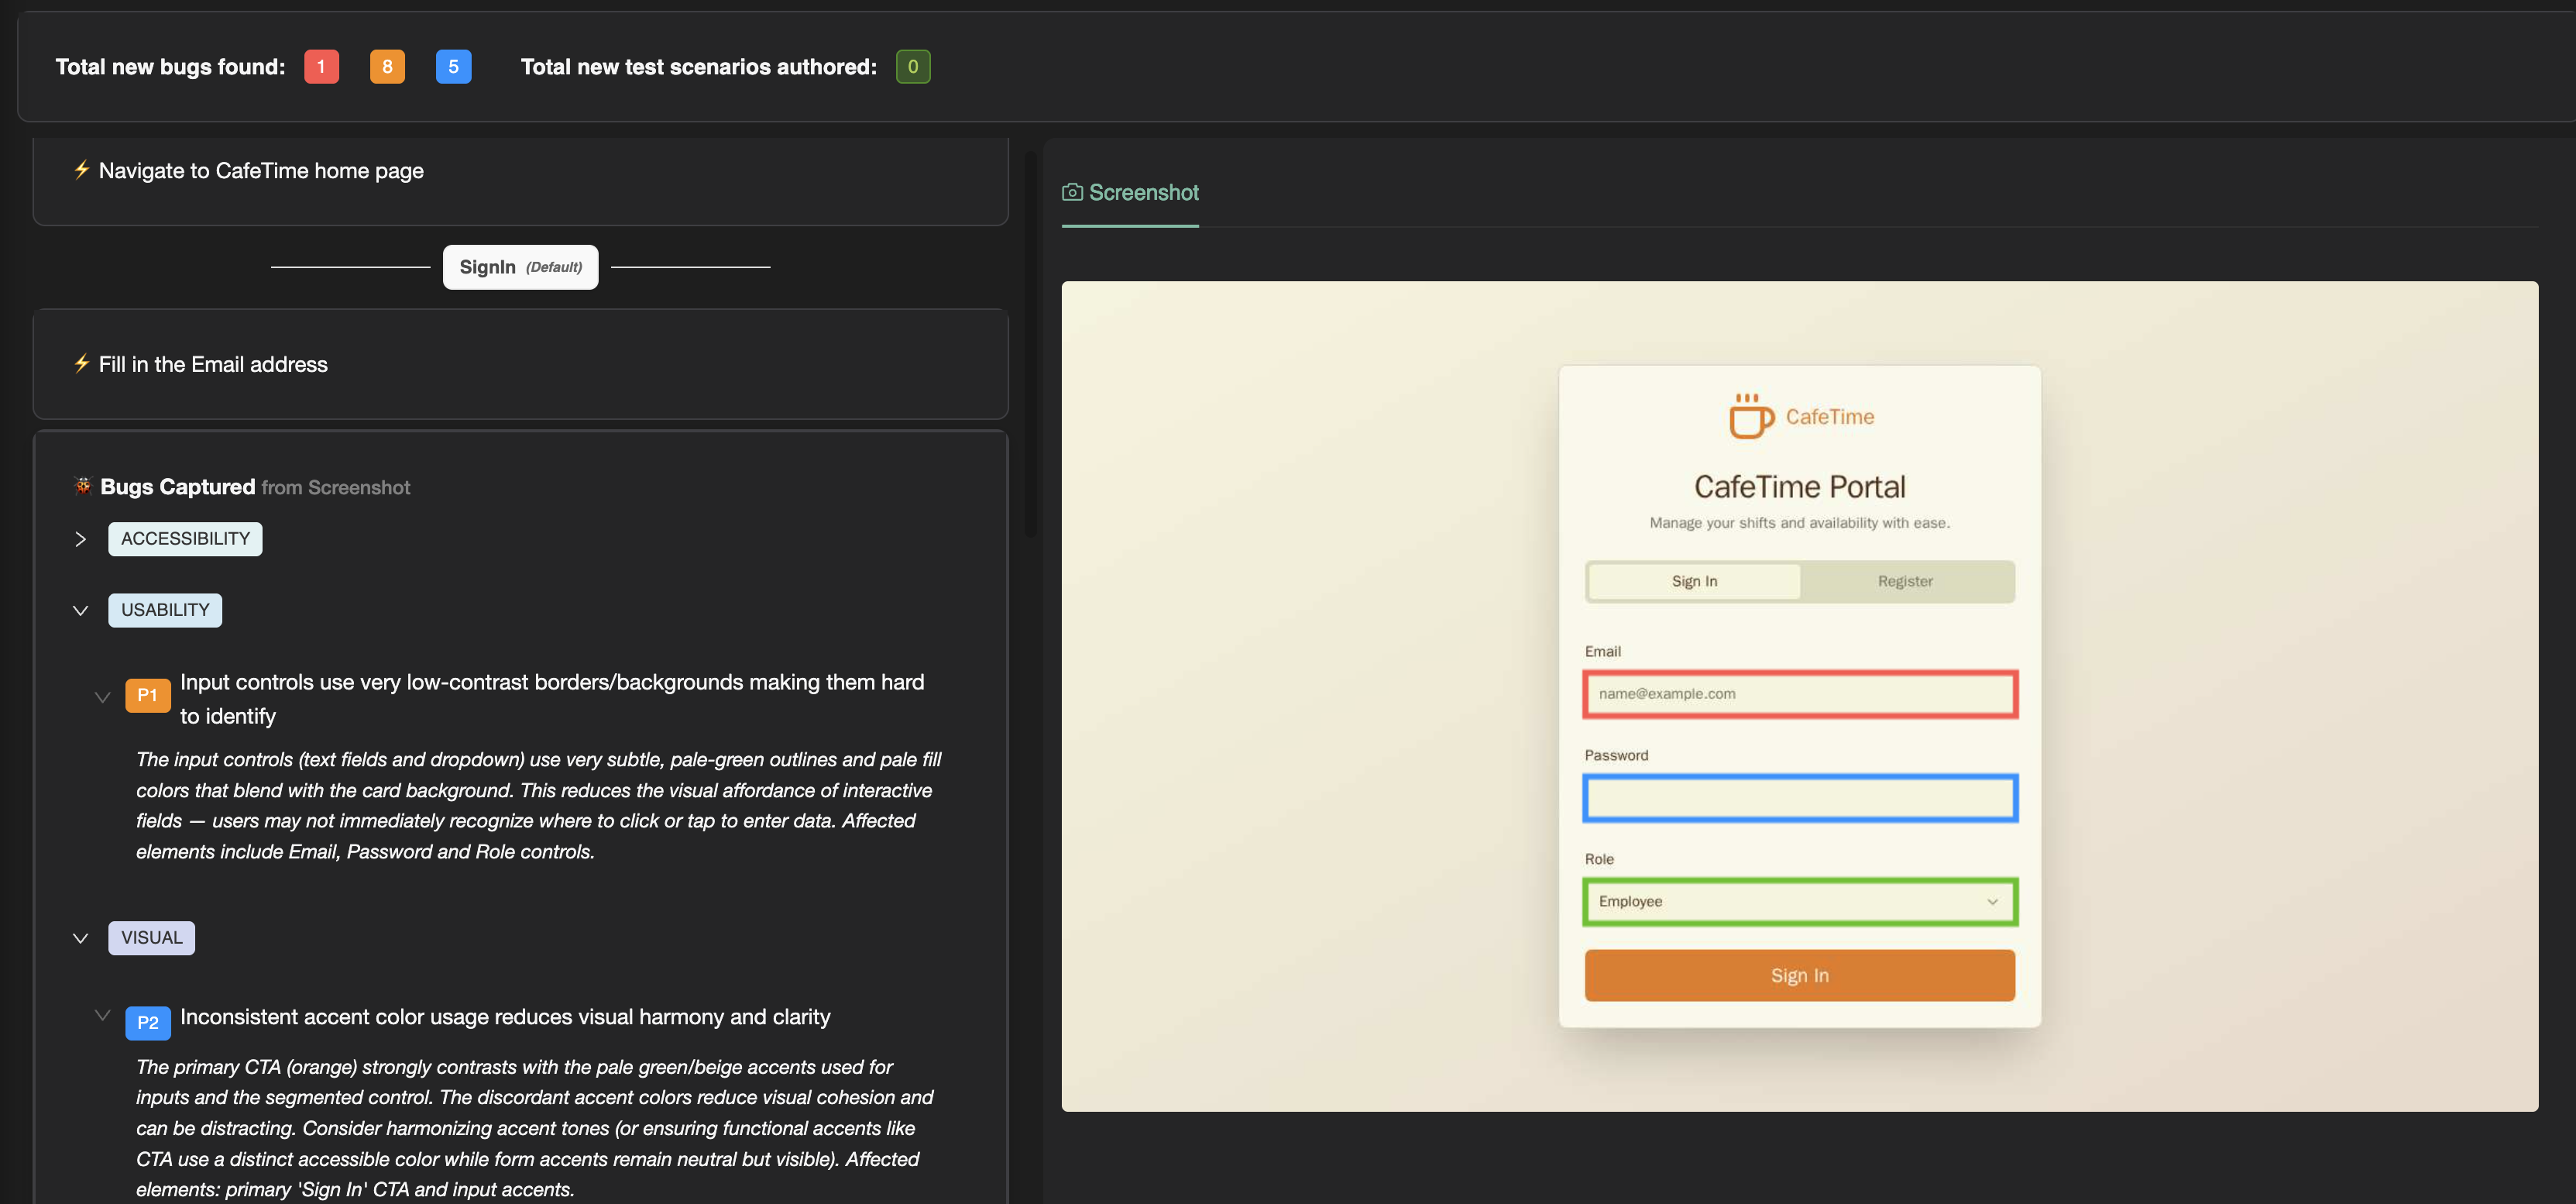Screen dimensions: 2576x1204
Task: Click the orange bug count badge showing 8
Action: (x=387, y=67)
